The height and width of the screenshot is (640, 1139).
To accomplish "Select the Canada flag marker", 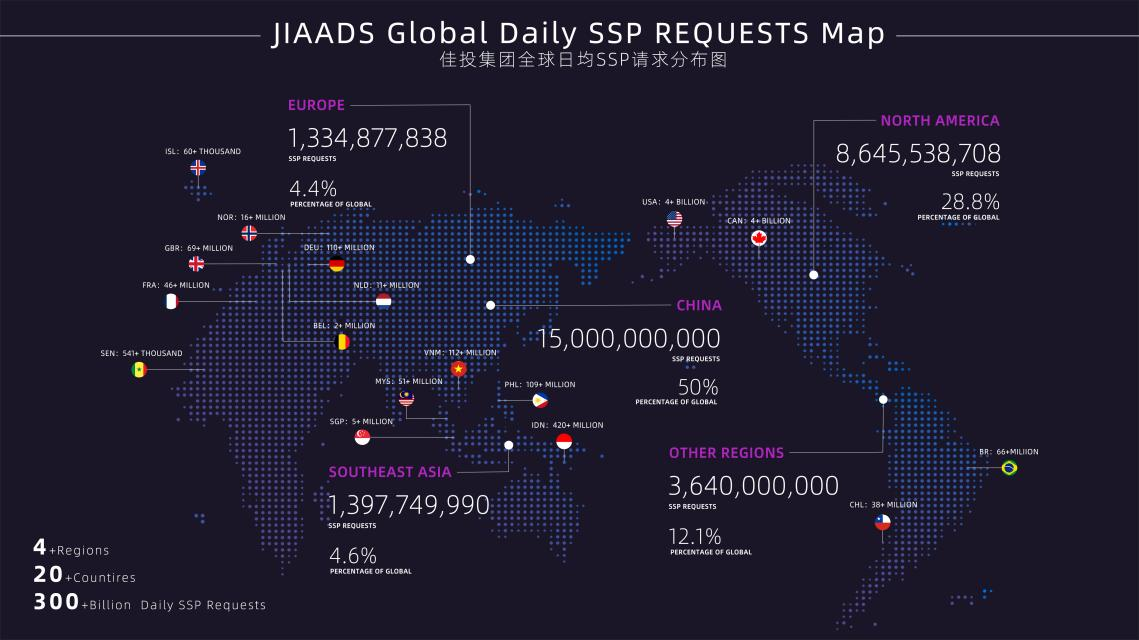I will pyautogui.click(x=759, y=238).
